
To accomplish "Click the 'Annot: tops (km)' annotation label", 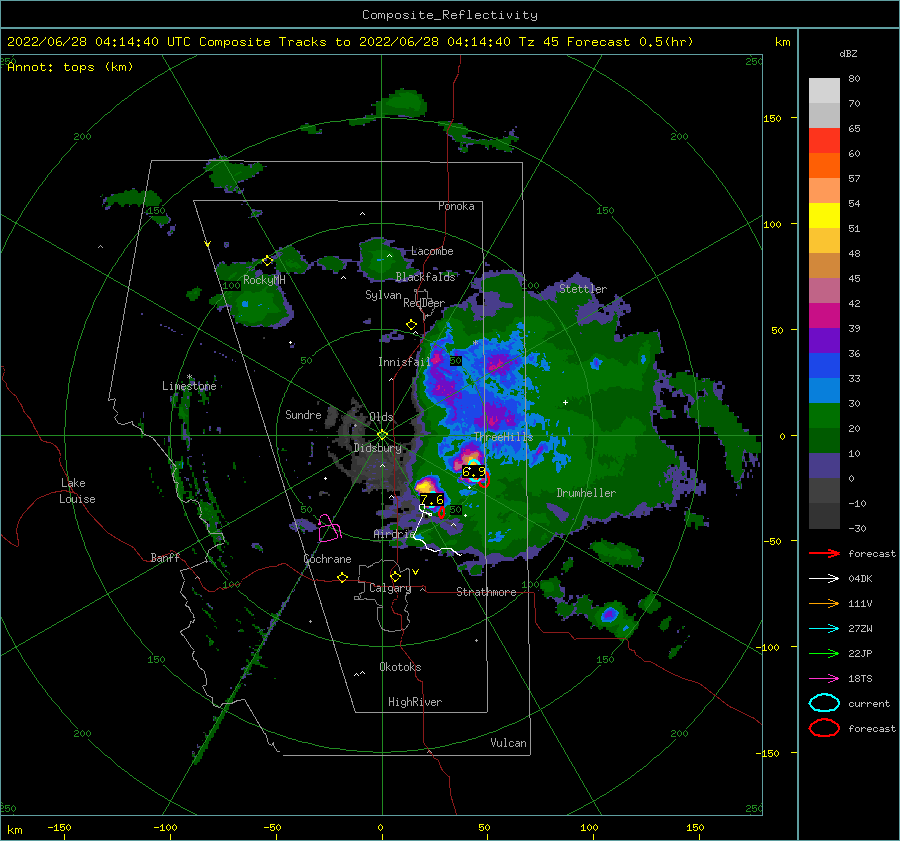I will coord(70,67).
